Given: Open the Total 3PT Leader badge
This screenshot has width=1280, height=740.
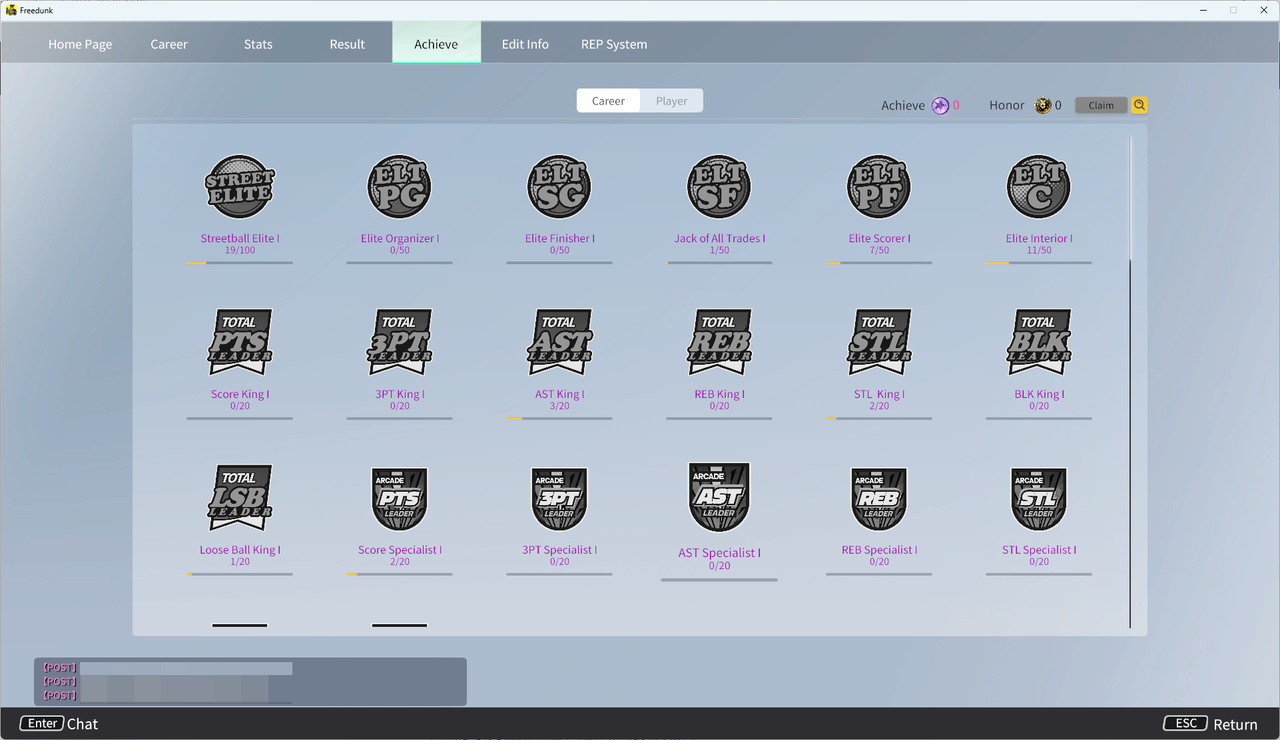Looking at the screenshot, I should pos(400,342).
